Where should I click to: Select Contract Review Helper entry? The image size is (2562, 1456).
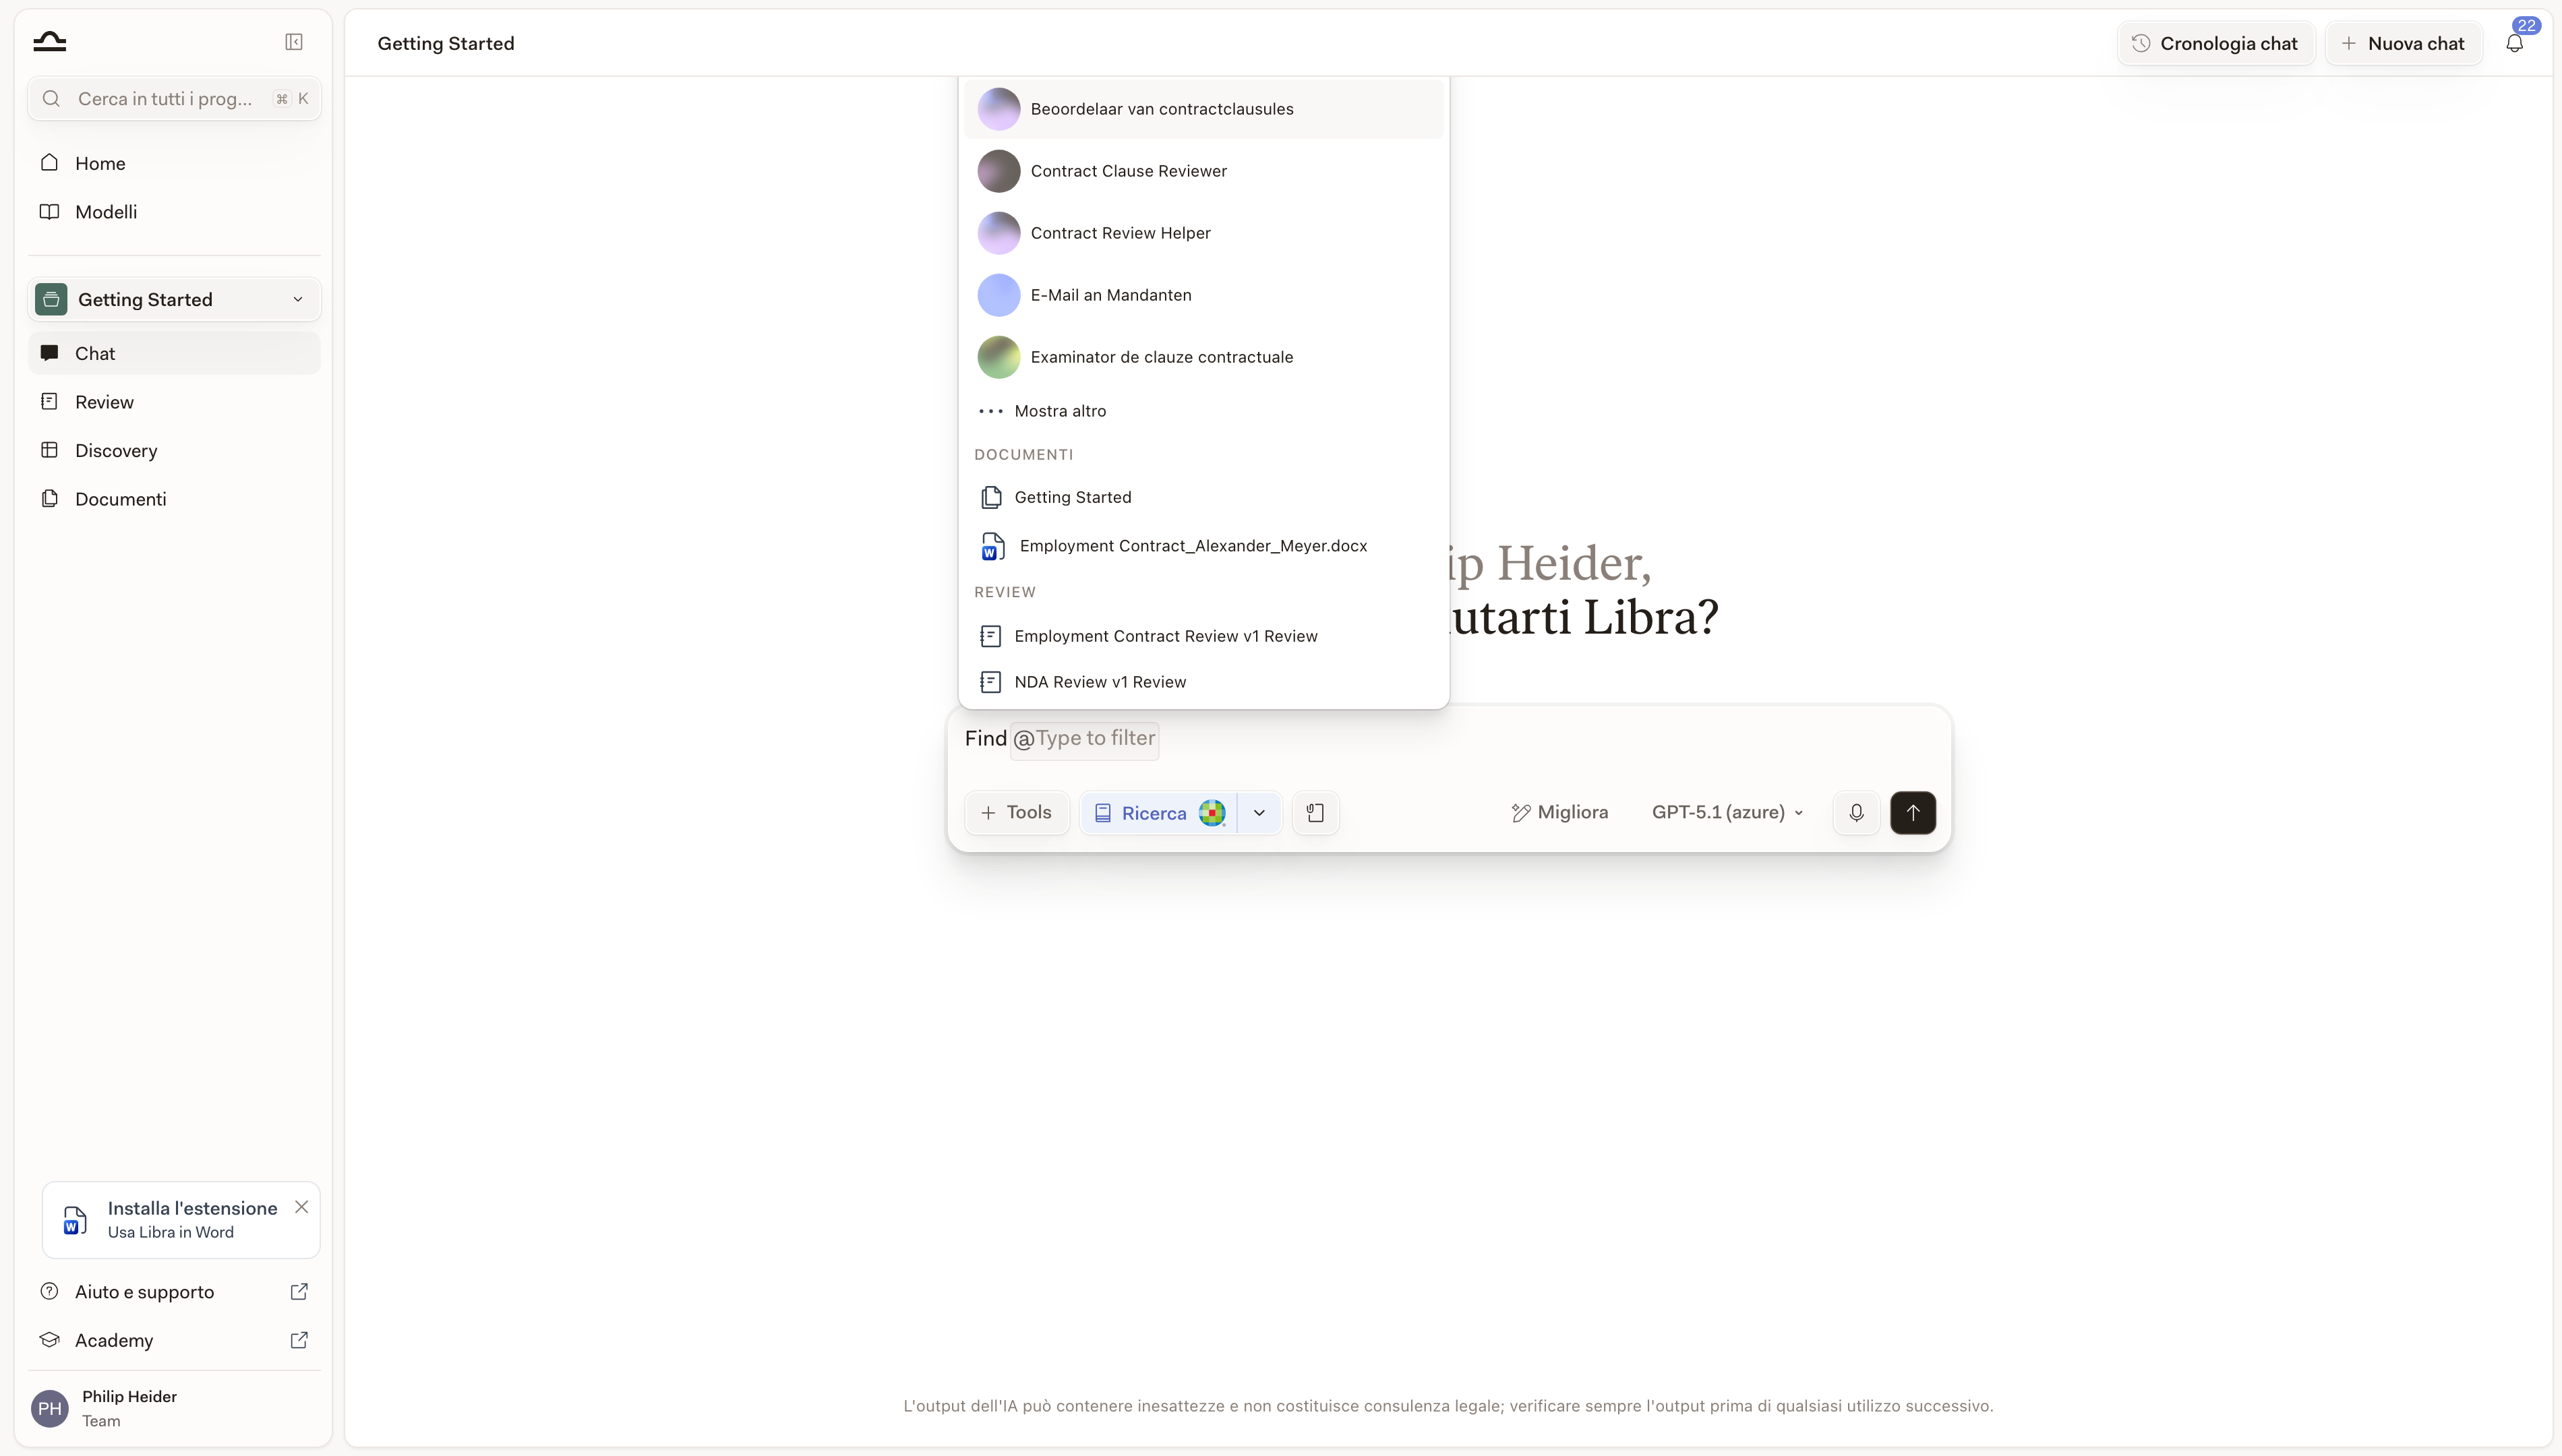(x=1203, y=233)
